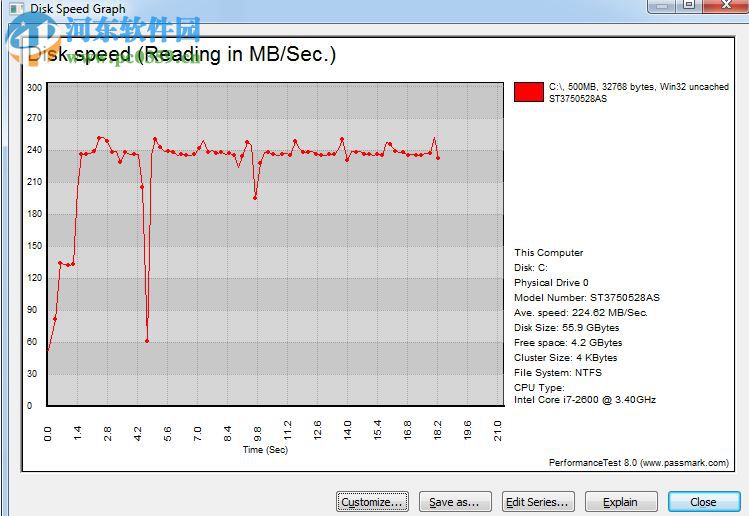Click 'Intel Core i7-2600 @ 3.40GHz' text
This screenshot has width=749, height=516.
(585, 400)
